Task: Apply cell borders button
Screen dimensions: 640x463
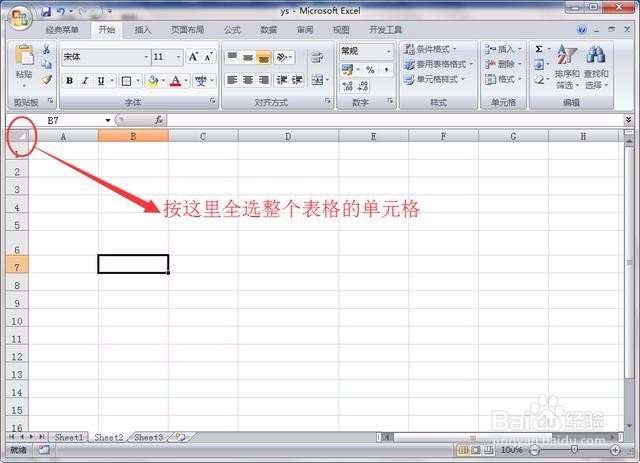Action: click(127, 81)
